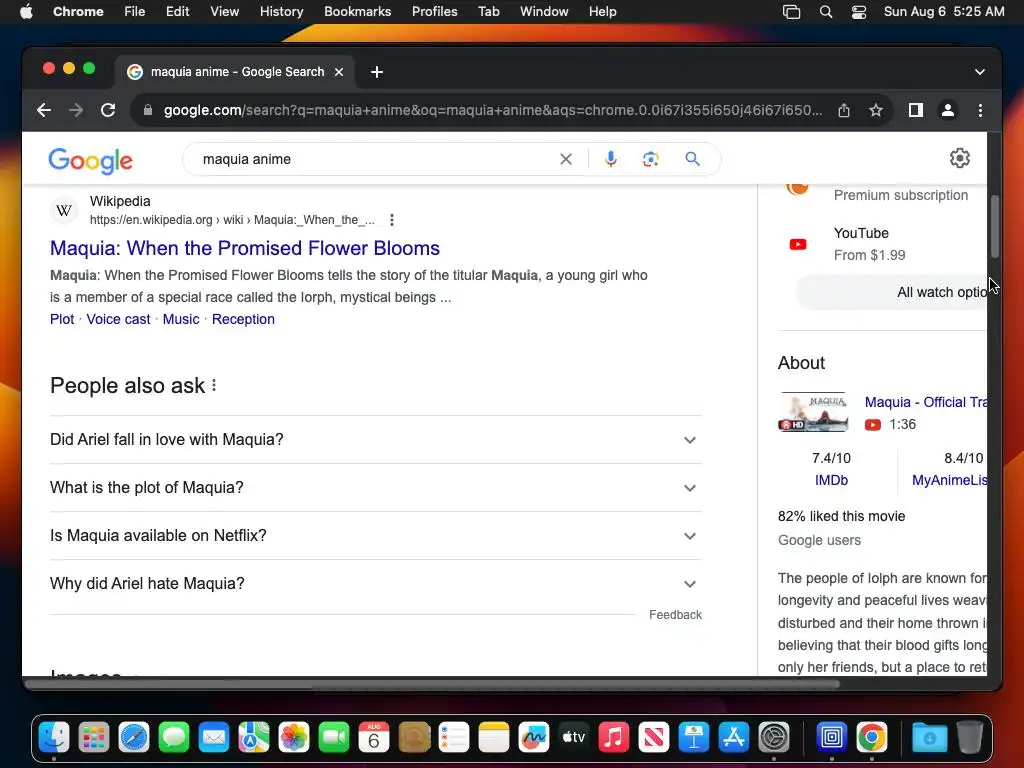Expand What is the plot of Maquia
Screen dimensions: 1024x768
click(x=376, y=488)
